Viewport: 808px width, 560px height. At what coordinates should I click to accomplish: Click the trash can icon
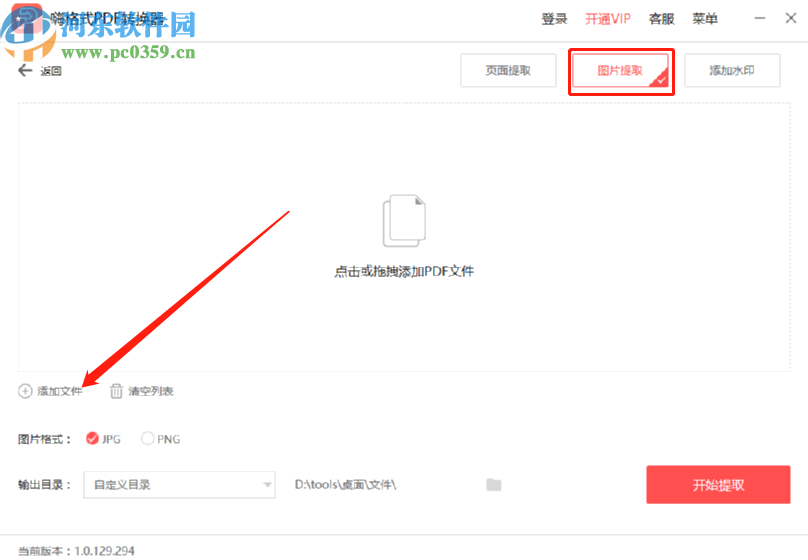pos(116,392)
